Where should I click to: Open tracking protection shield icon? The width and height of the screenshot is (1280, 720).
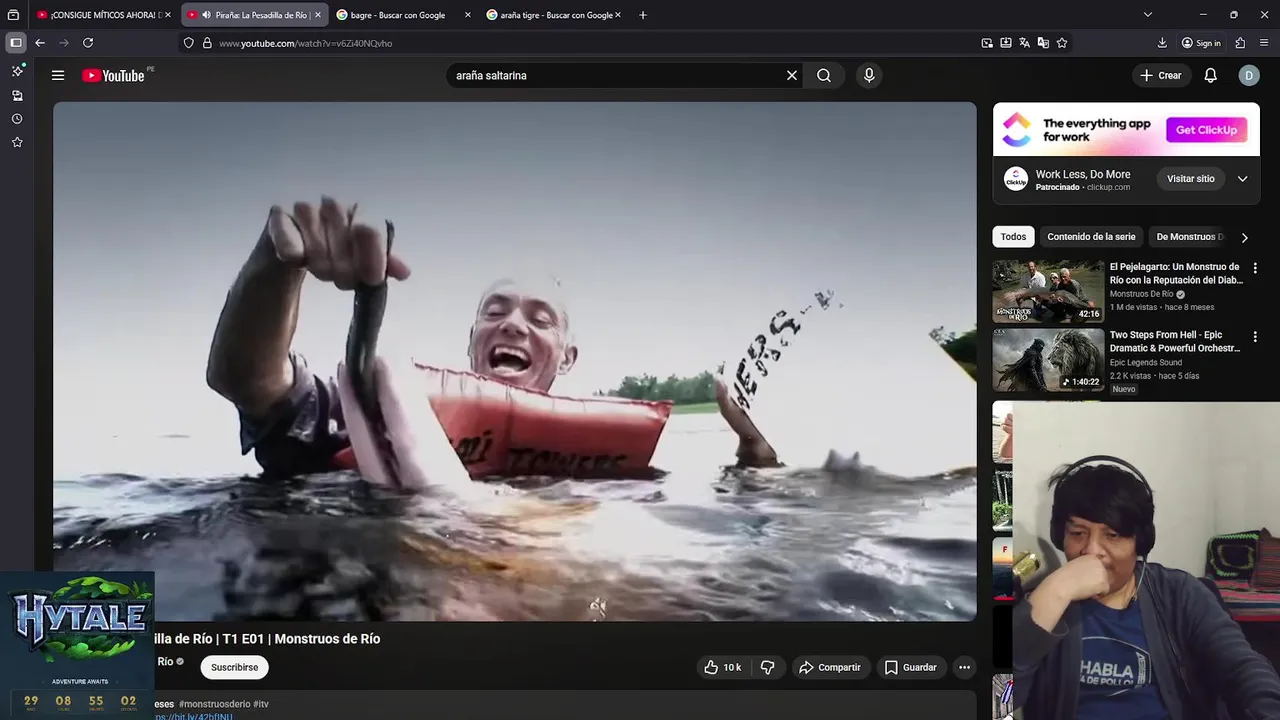pyautogui.click(x=188, y=43)
